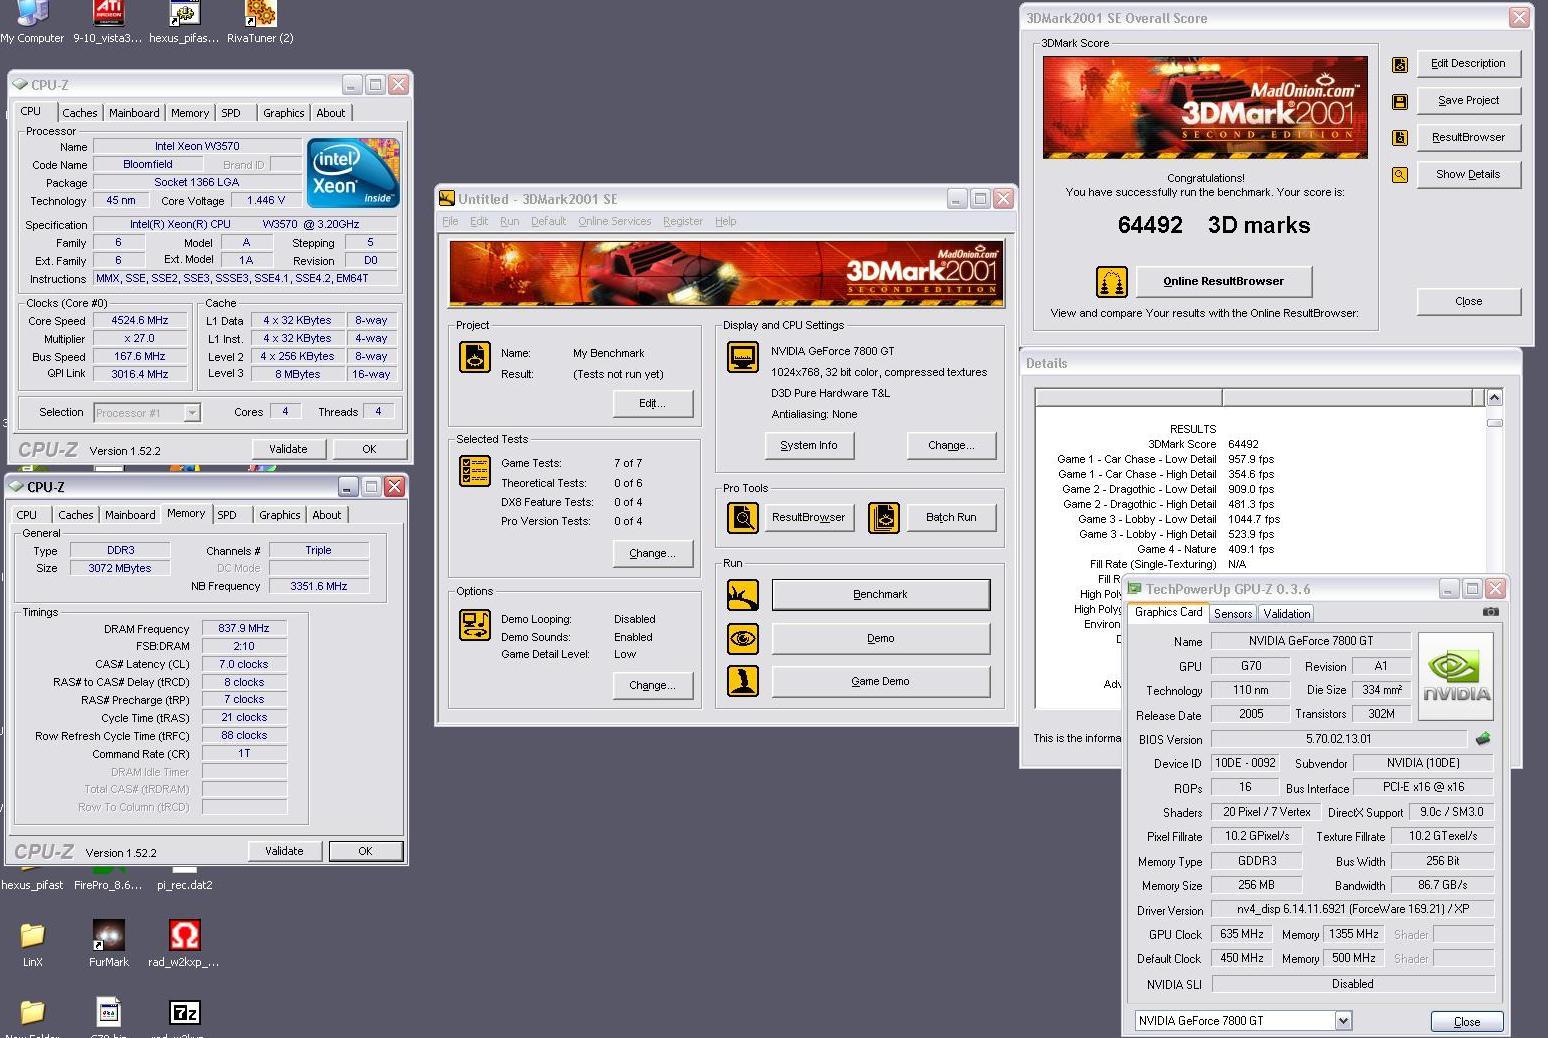Open My Computer desktop icon
Screen dimensions: 1548x1038
[32, 22]
